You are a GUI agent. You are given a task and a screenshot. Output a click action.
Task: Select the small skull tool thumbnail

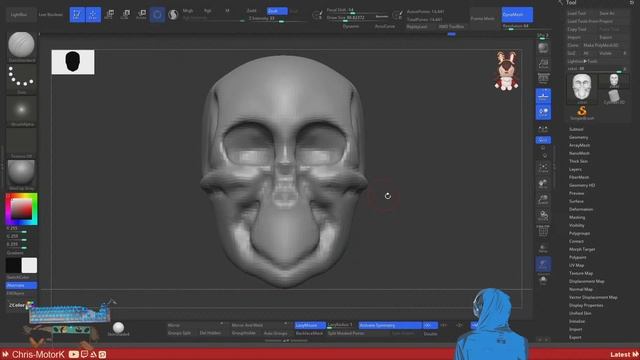(x=614, y=81)
